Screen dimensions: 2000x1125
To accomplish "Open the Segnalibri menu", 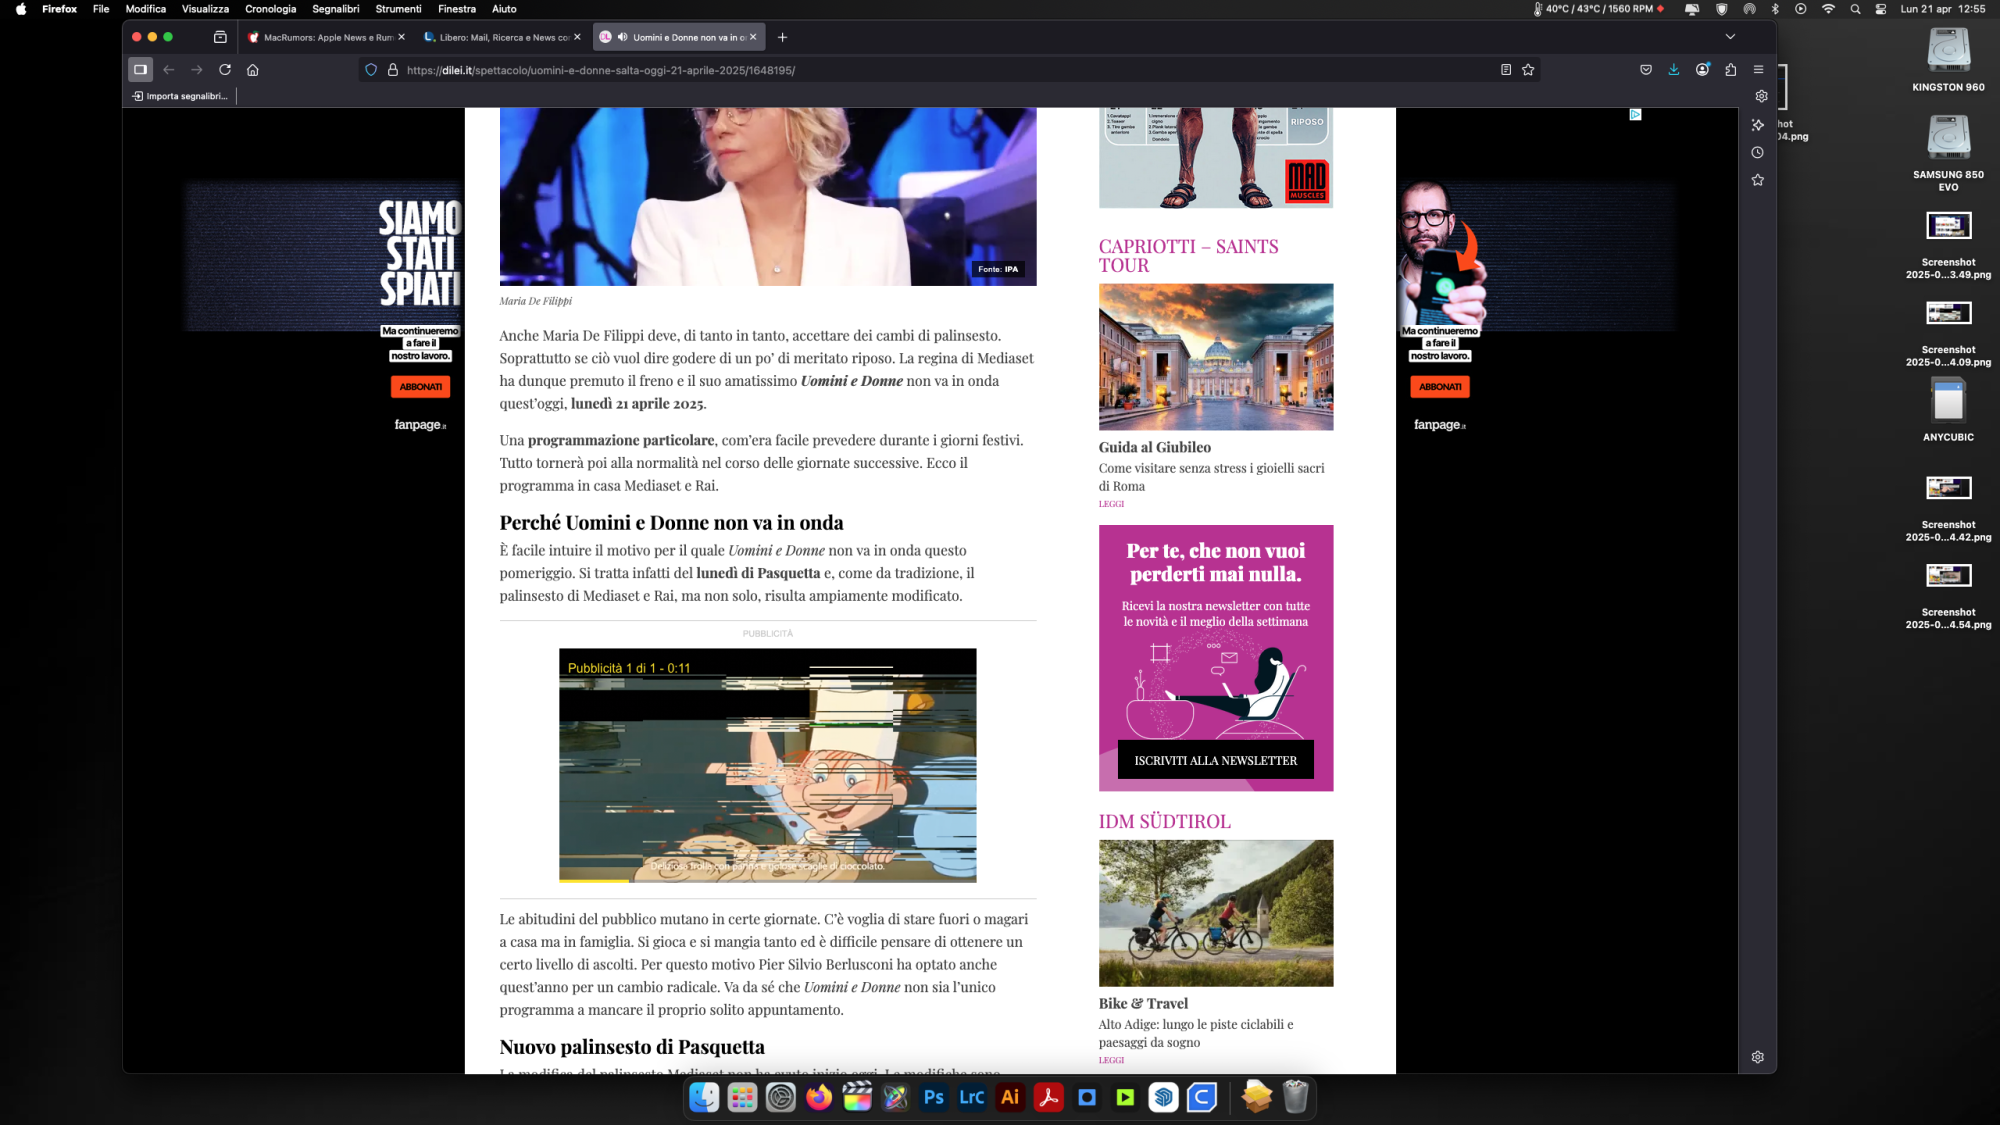I will (335, 9).
